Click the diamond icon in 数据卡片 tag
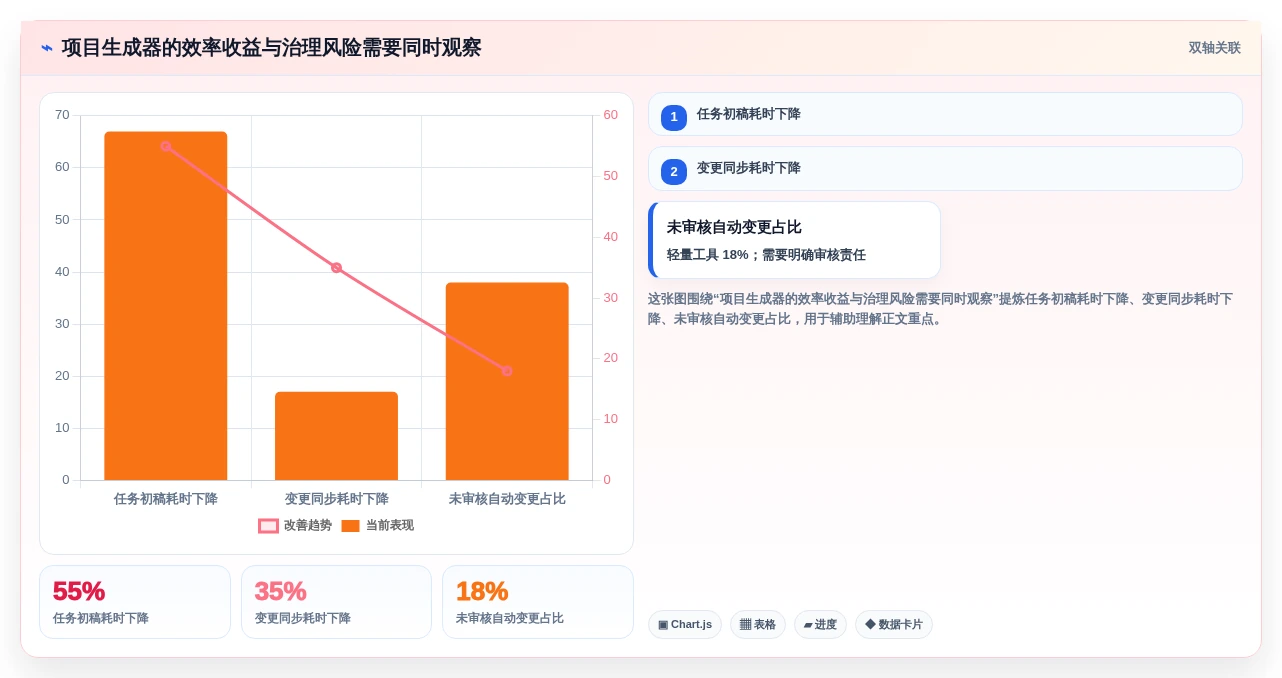Image resolution: width=1282 pixels, height=678 pixels. (870, 624)
